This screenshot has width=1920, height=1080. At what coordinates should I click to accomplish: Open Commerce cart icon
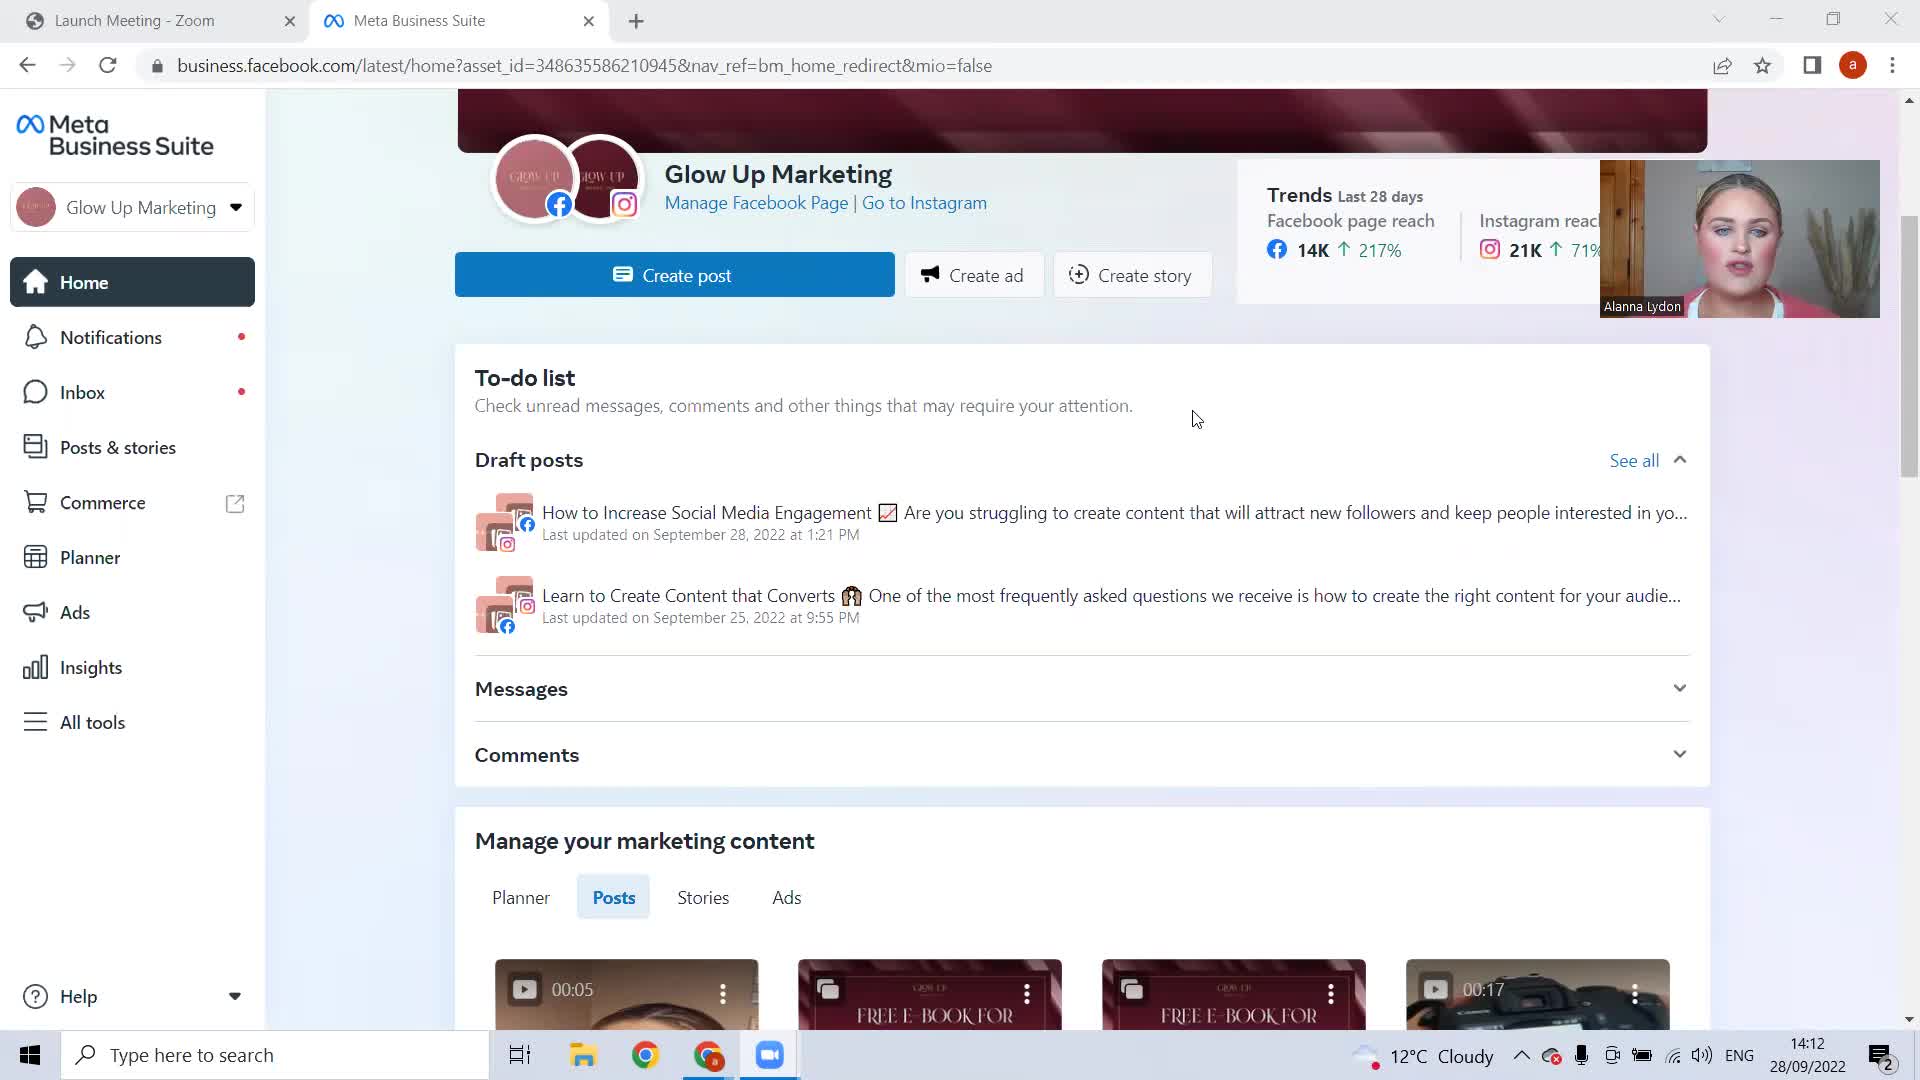click(36, 502)
